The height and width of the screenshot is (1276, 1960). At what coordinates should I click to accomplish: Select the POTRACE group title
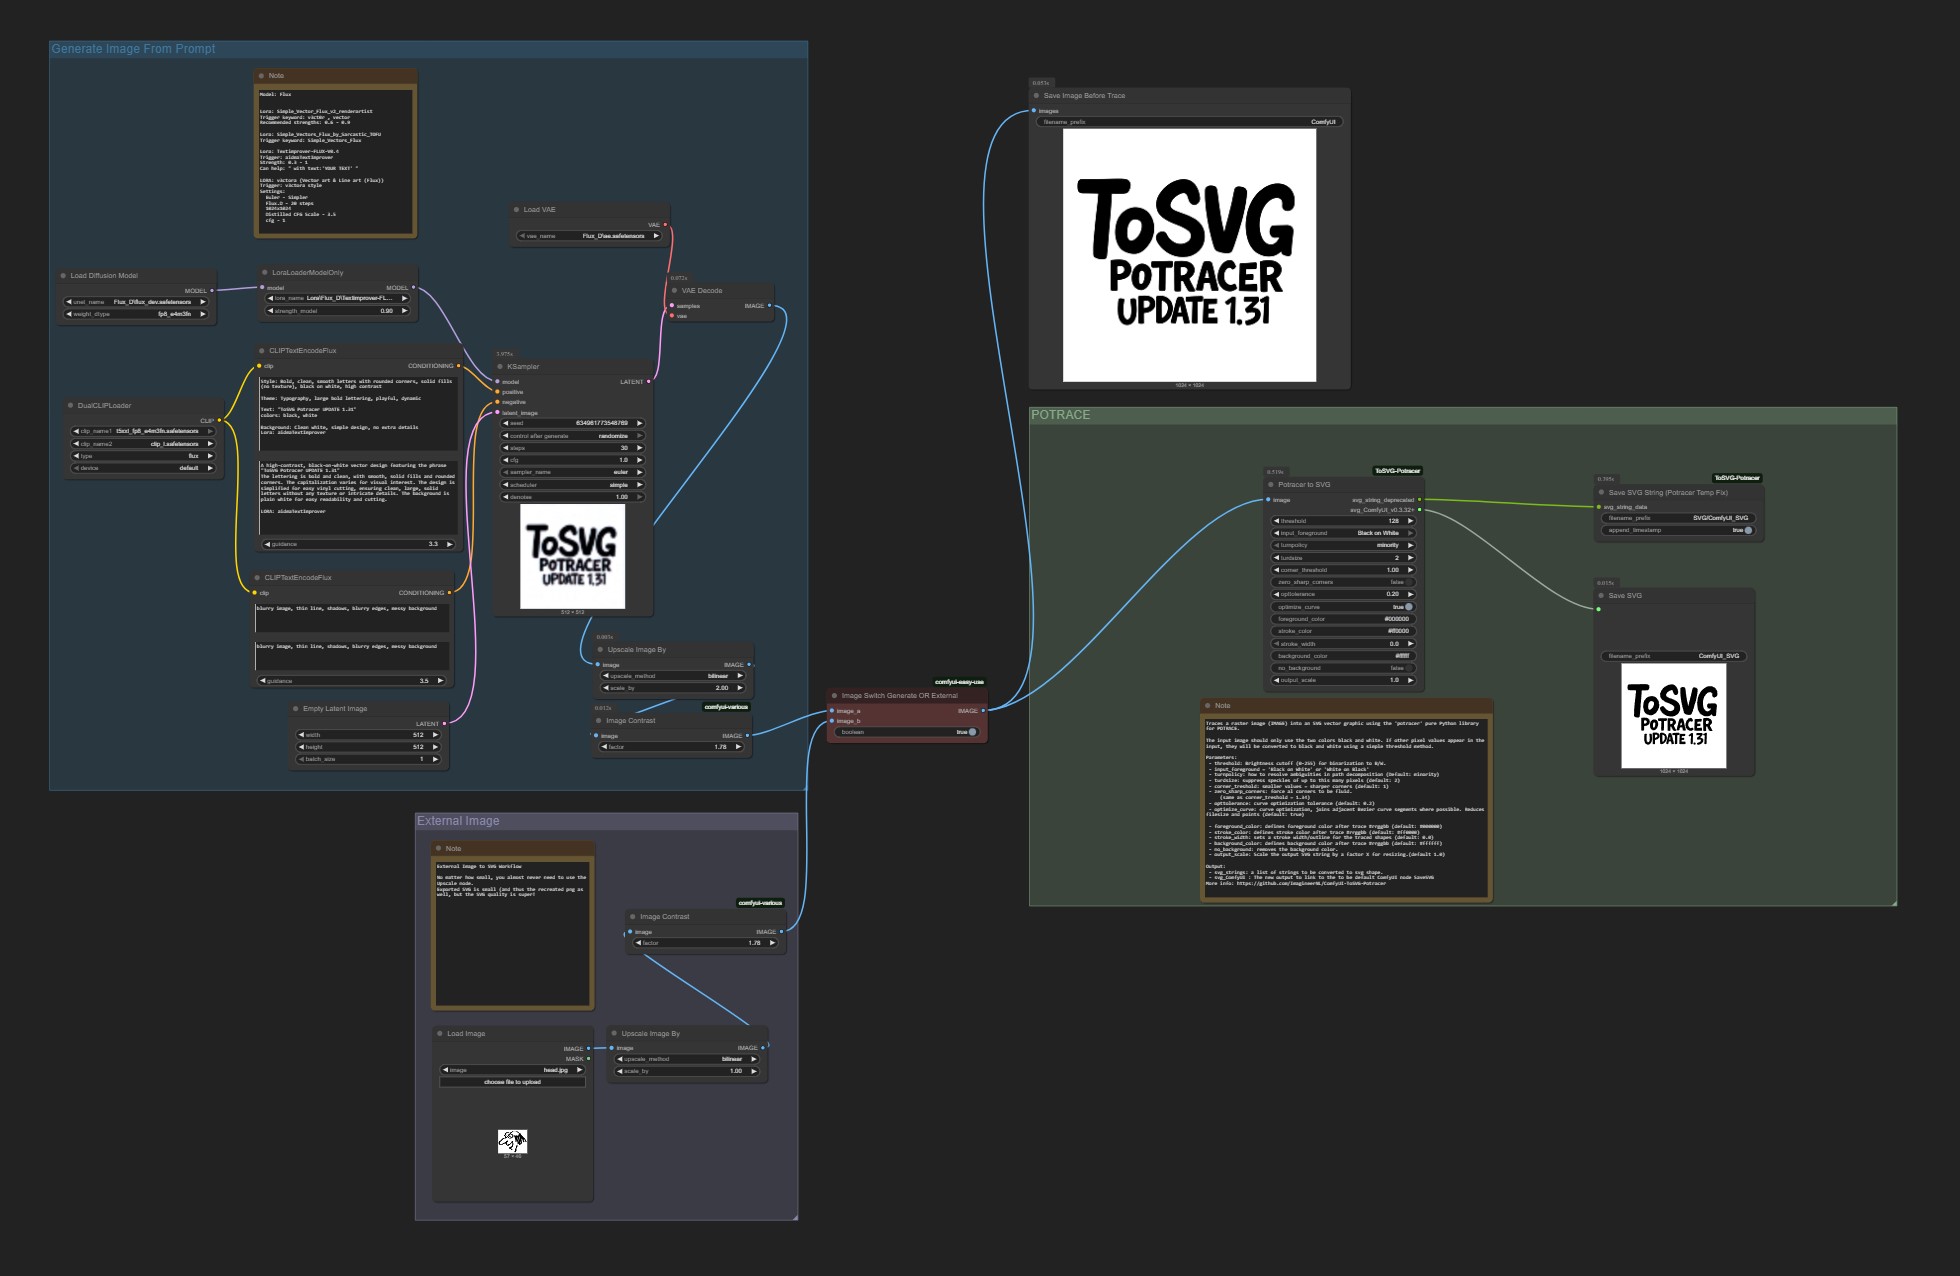[1061, 415]
